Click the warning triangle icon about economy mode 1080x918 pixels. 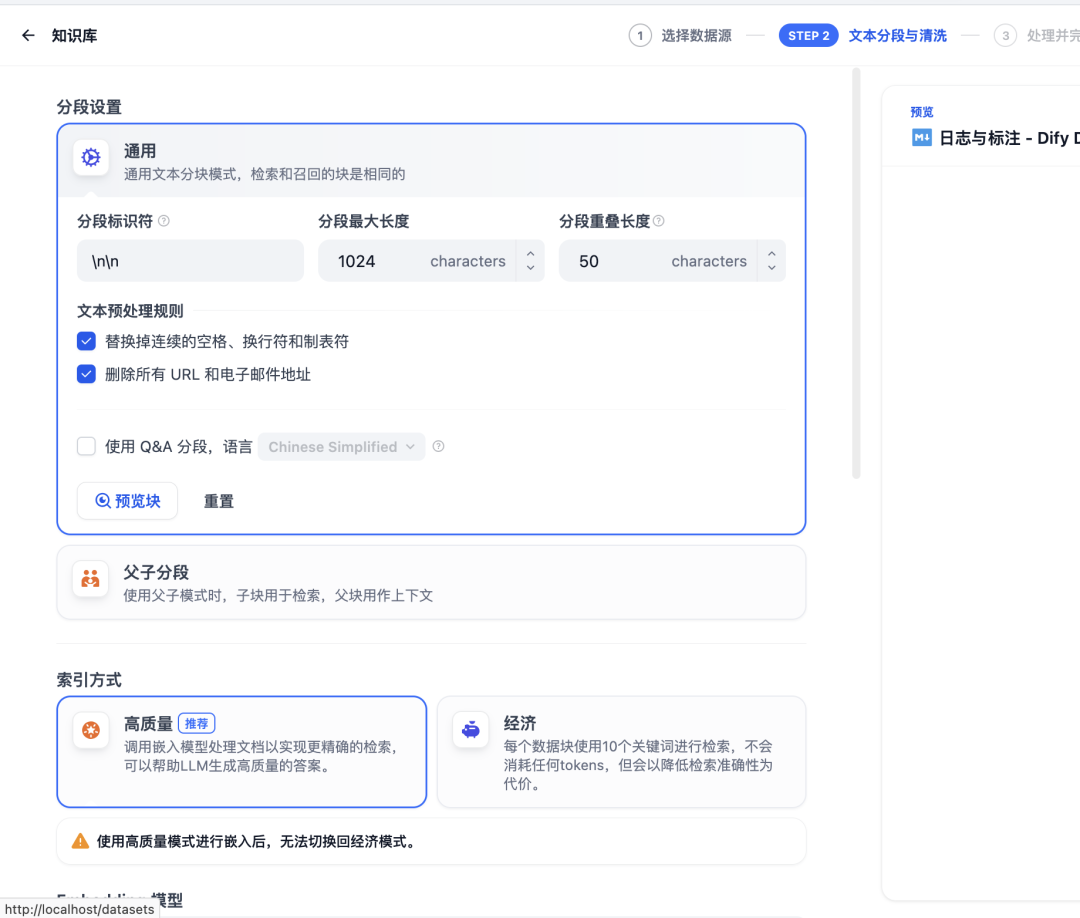click(x=80, y=841)
